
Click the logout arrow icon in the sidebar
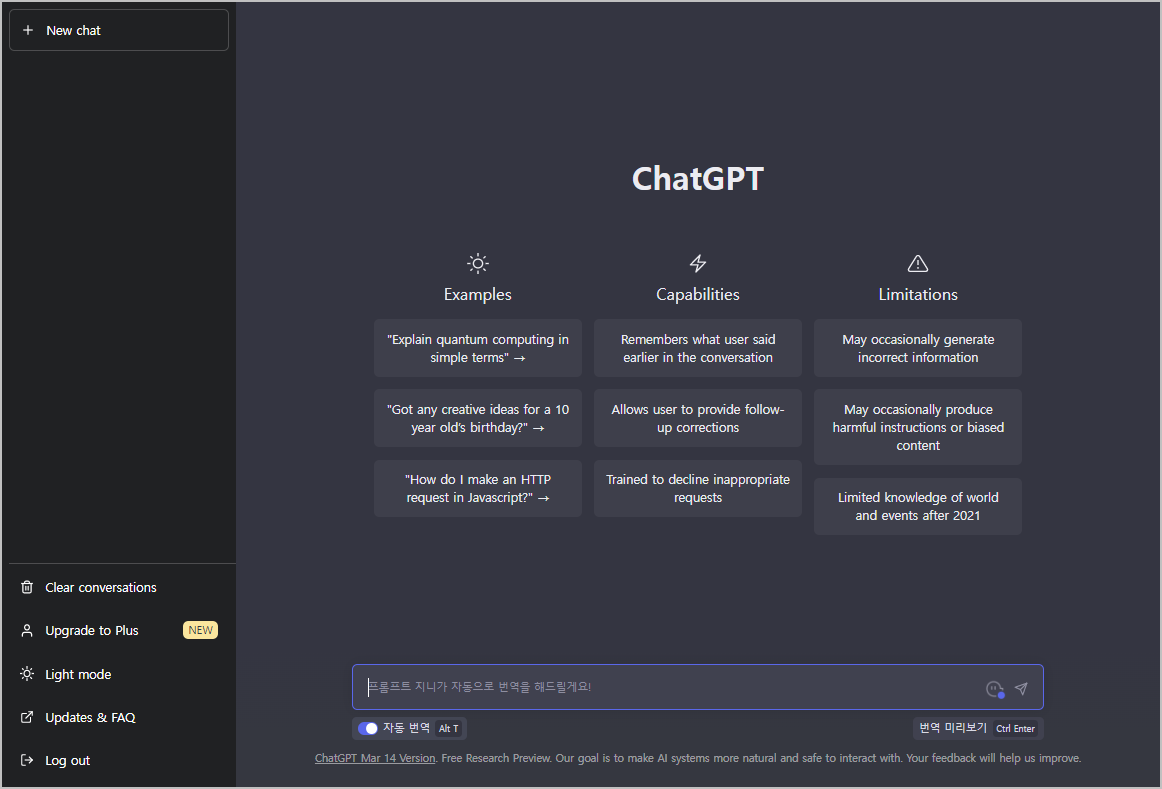click(27, 760)
